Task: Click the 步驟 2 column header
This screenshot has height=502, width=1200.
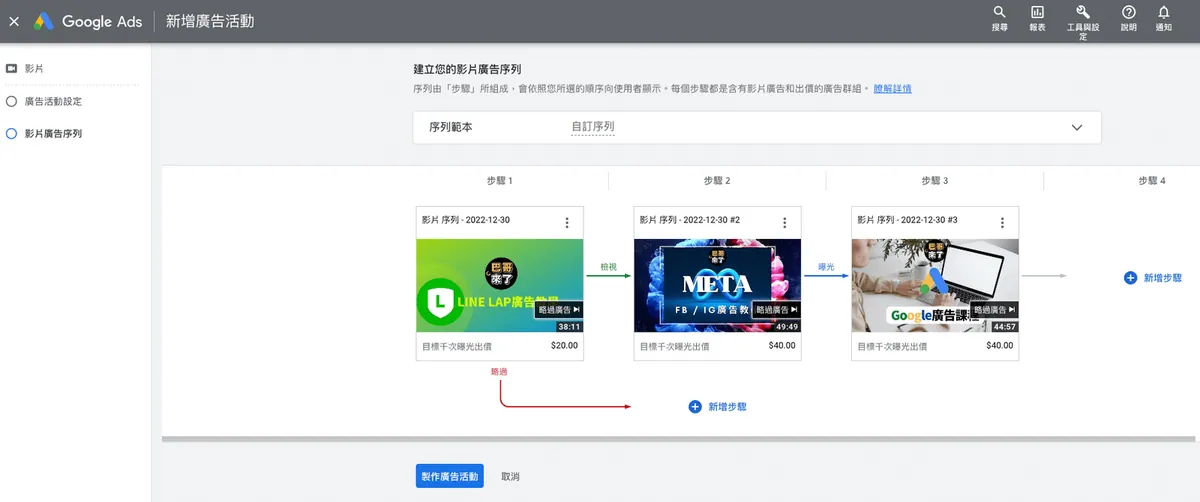Action: [717, 181]
